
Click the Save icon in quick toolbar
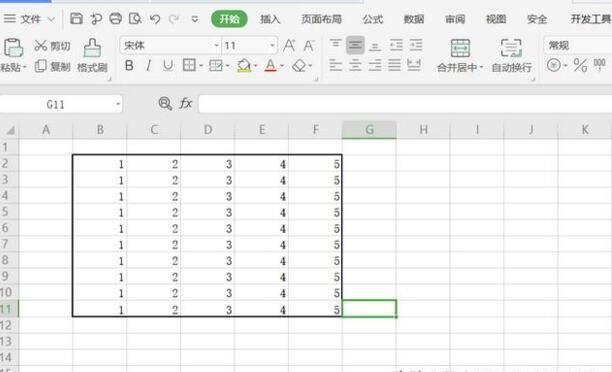76,18
